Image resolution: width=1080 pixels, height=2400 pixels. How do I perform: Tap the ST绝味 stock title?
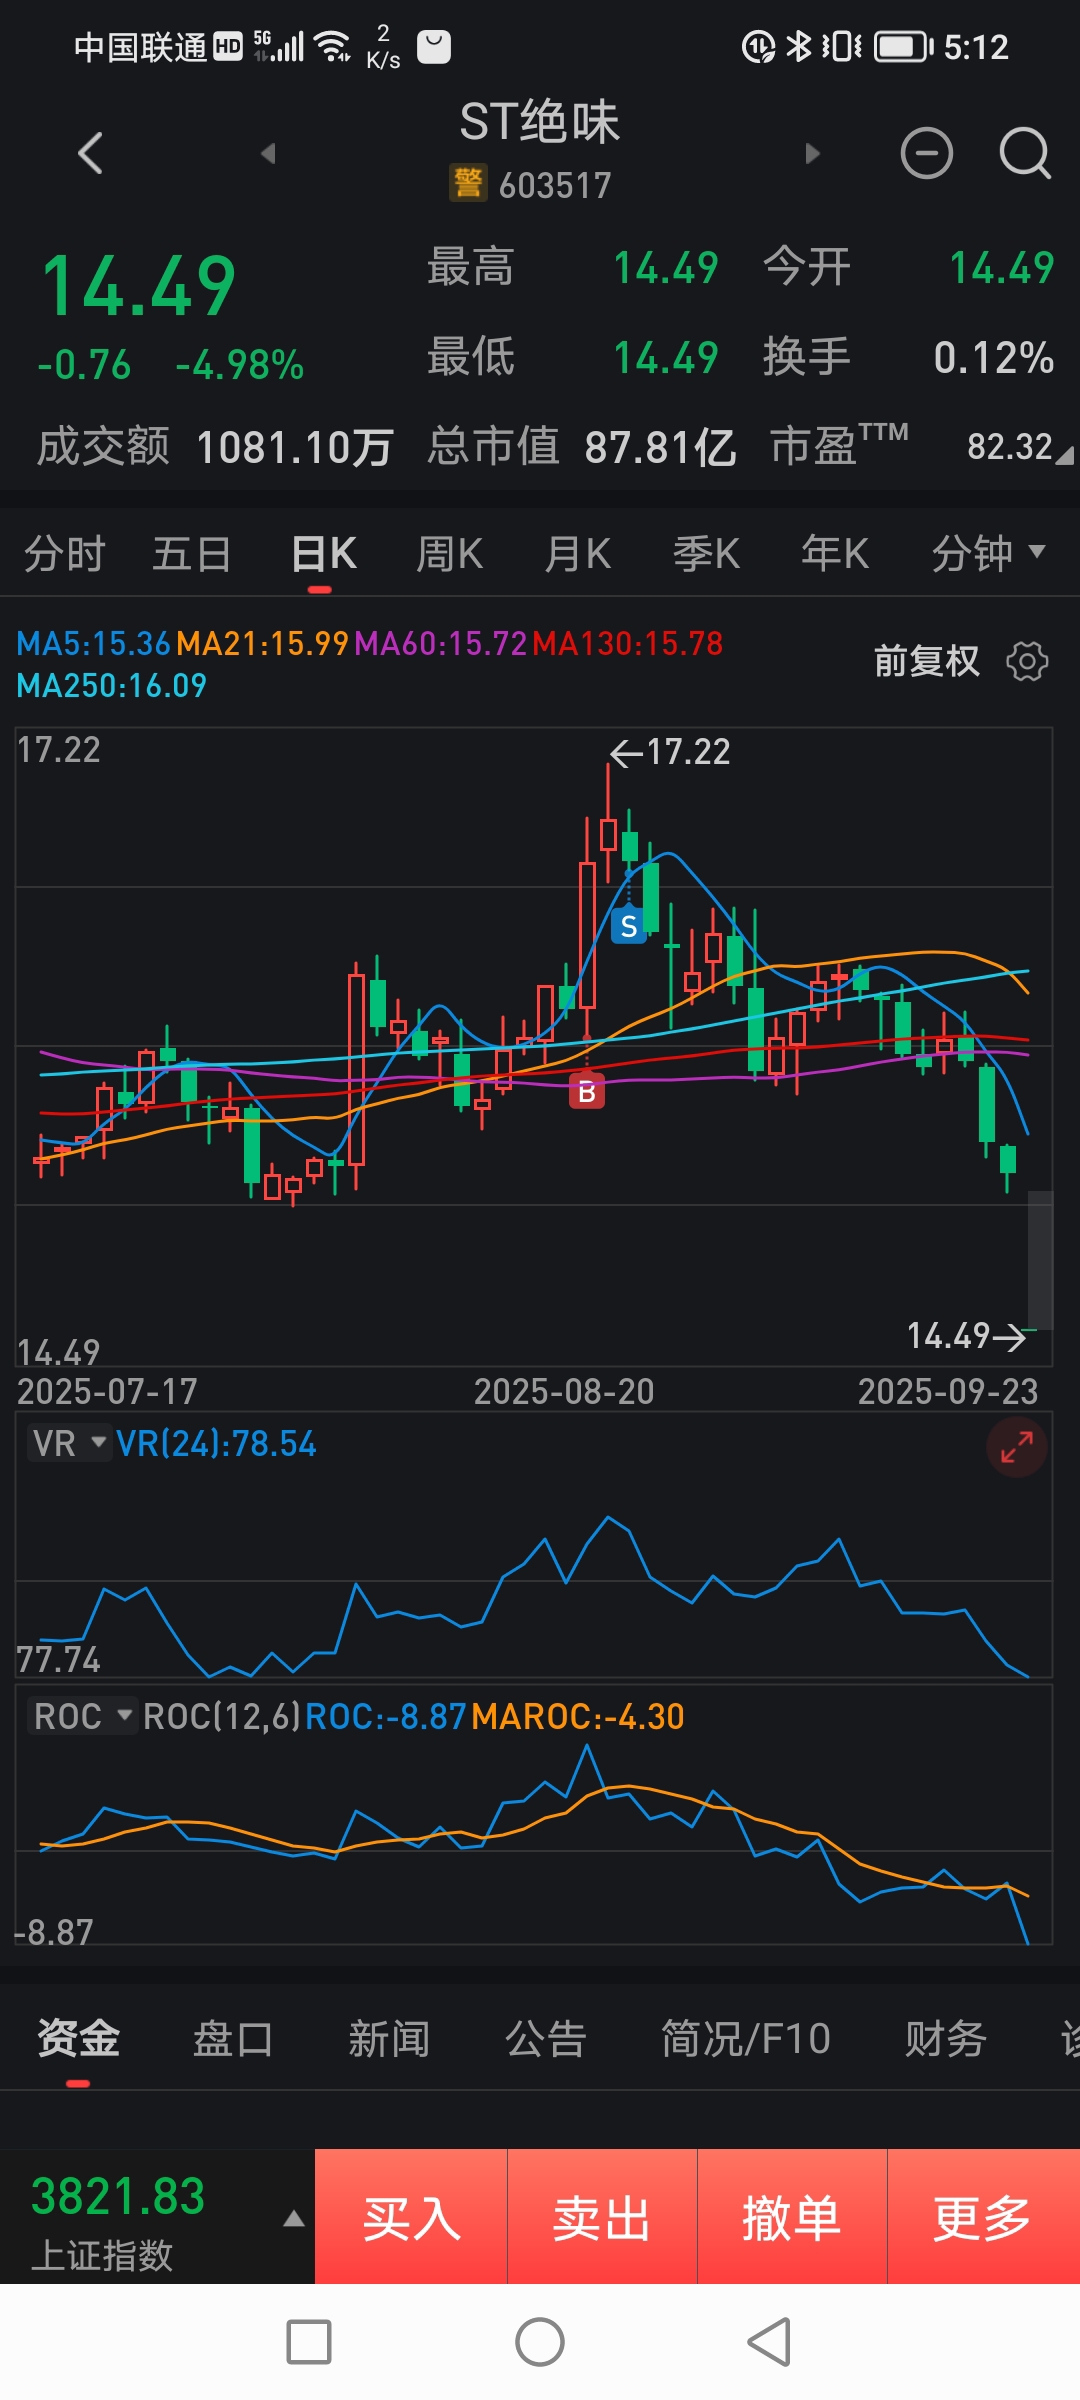540,122
